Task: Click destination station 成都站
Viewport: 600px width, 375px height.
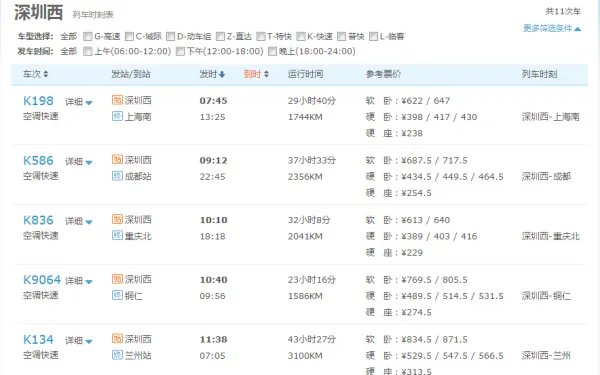Action: 138,176
